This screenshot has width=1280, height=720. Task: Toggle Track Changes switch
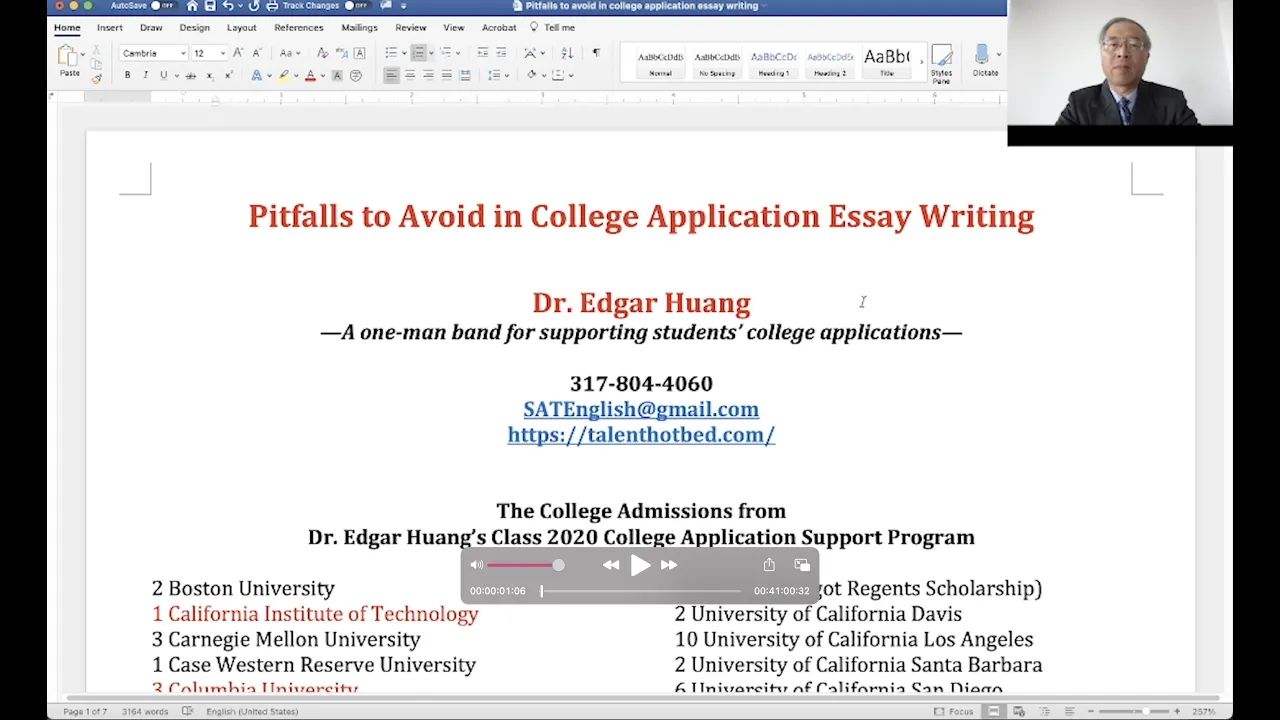coord(358,6)
